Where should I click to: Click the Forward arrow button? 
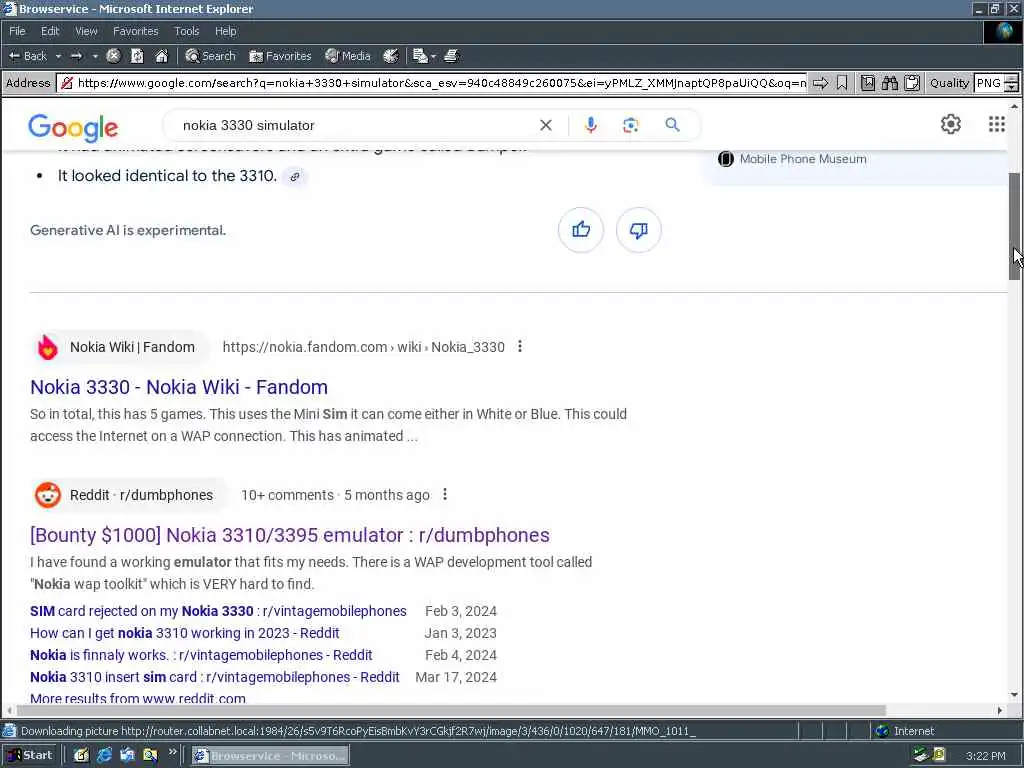click(x=76, y=56)
